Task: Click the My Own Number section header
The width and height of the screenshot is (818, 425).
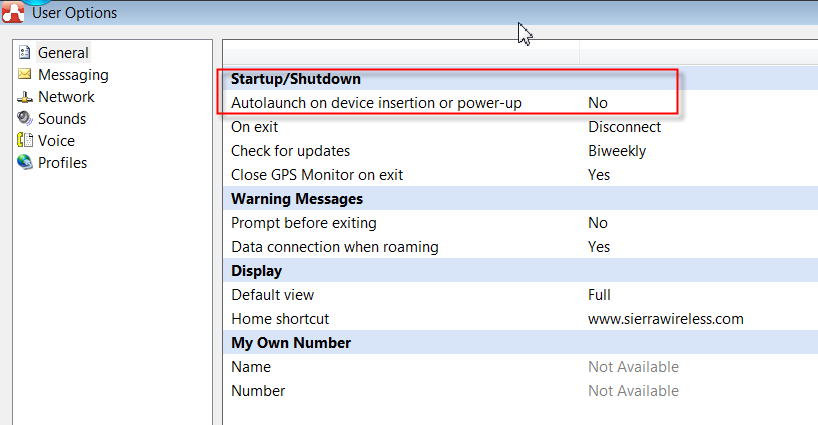Action: click(291, 343)
